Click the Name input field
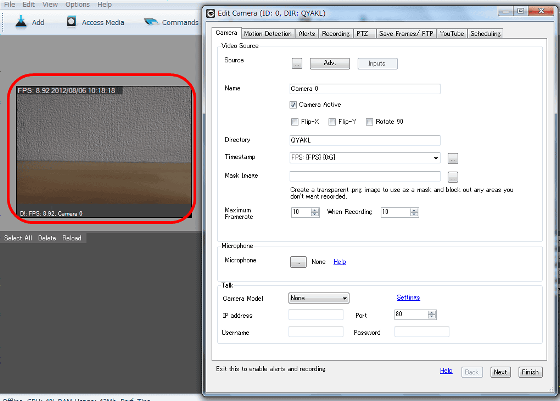560x401 pixels. 365,89
